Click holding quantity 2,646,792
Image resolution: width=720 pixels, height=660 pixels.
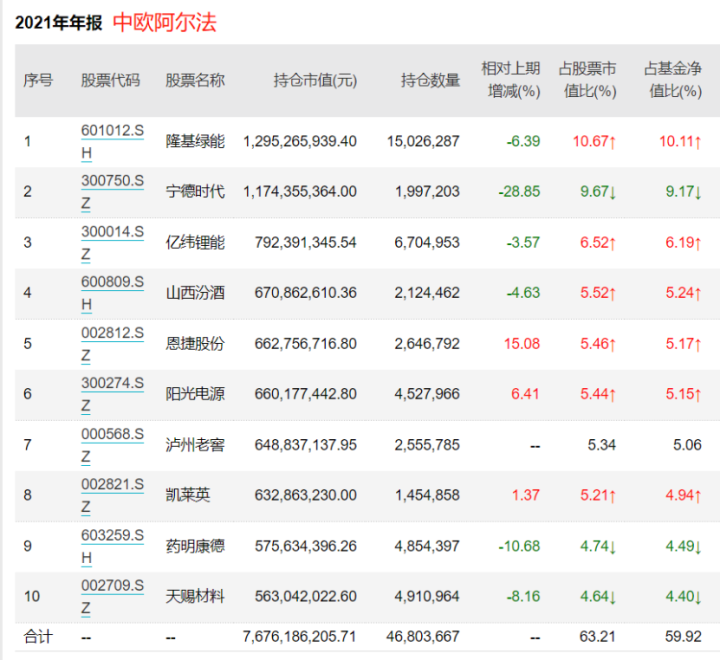[428, 344]
